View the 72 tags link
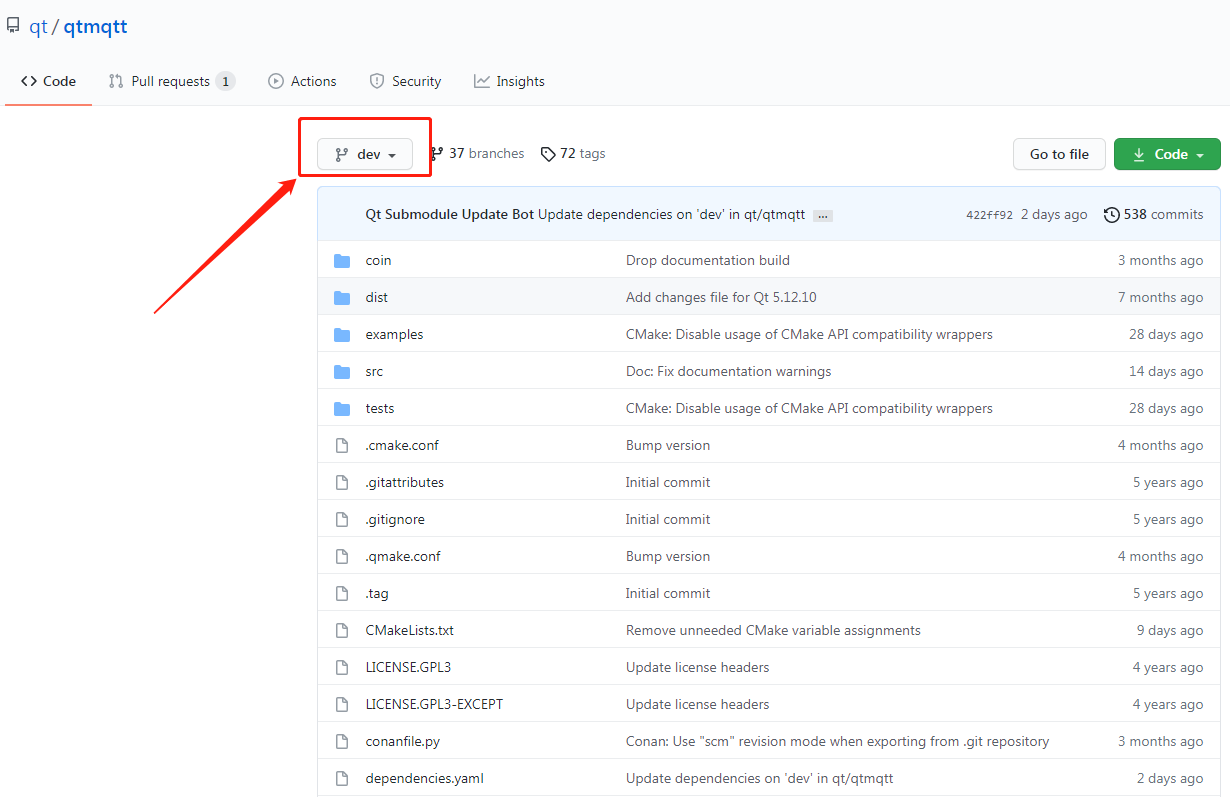The width and height of the screenshot is (1230, 797). [x=573, y=154]
